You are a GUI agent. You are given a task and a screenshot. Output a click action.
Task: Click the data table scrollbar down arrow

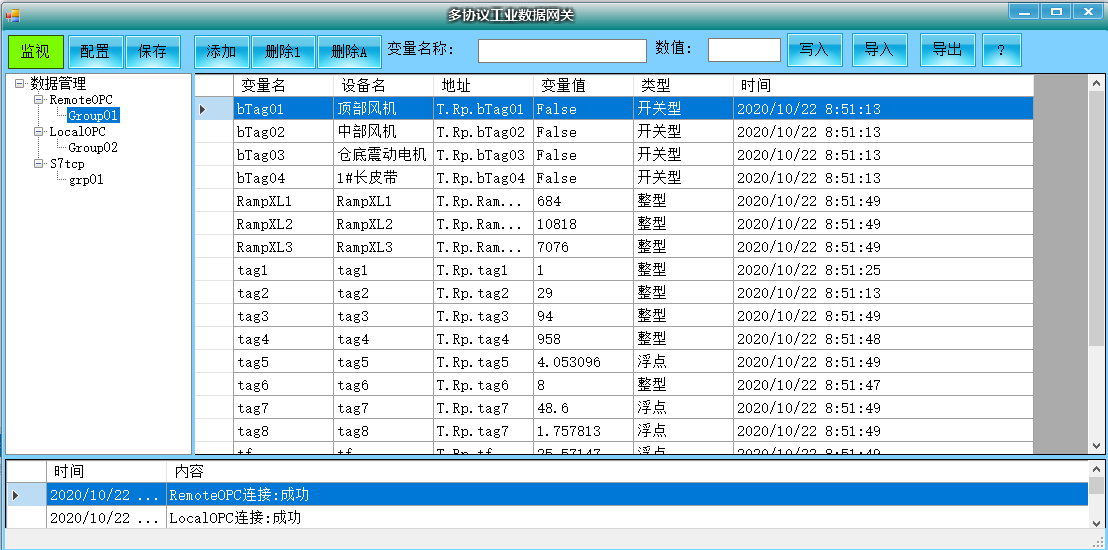pos(1098,446)
